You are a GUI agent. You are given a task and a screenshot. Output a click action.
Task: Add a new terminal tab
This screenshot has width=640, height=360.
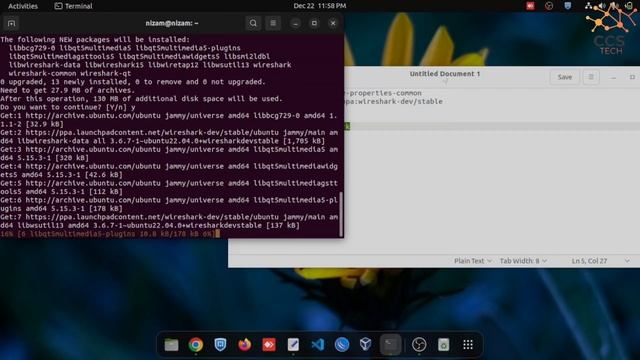tap(11, 23)
